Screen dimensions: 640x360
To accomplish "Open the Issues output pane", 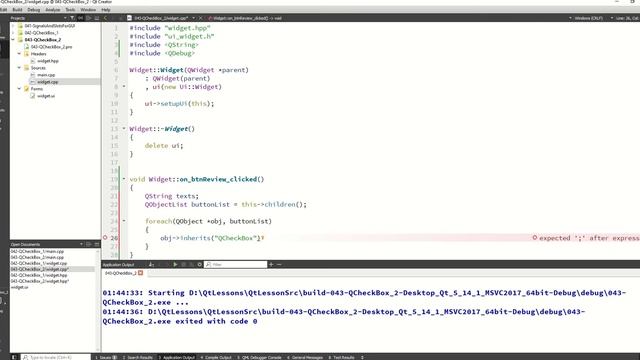I will click(106, 357).
